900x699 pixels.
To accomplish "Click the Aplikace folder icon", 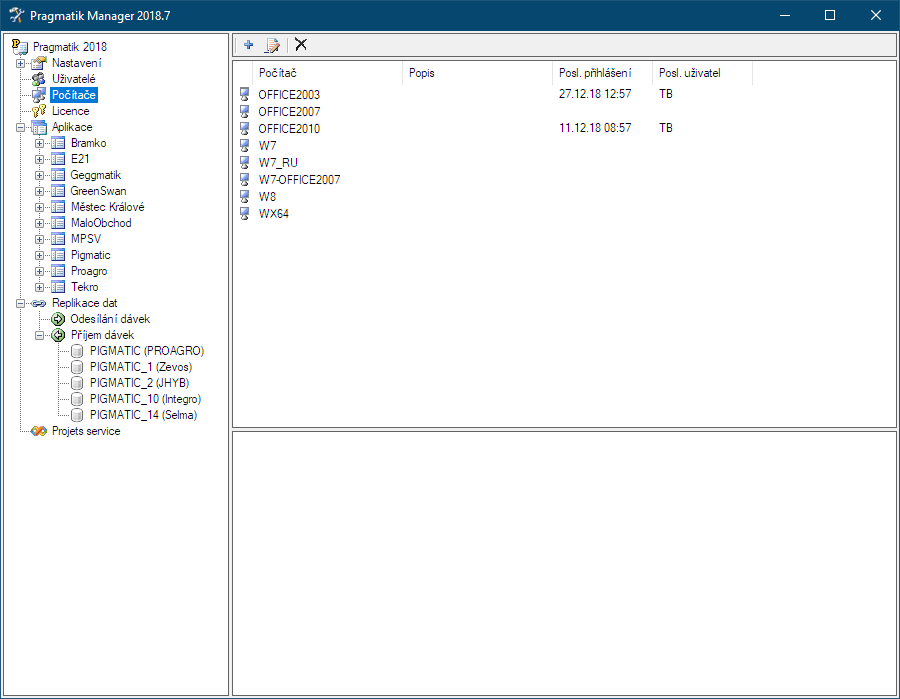I will (38, 127).
